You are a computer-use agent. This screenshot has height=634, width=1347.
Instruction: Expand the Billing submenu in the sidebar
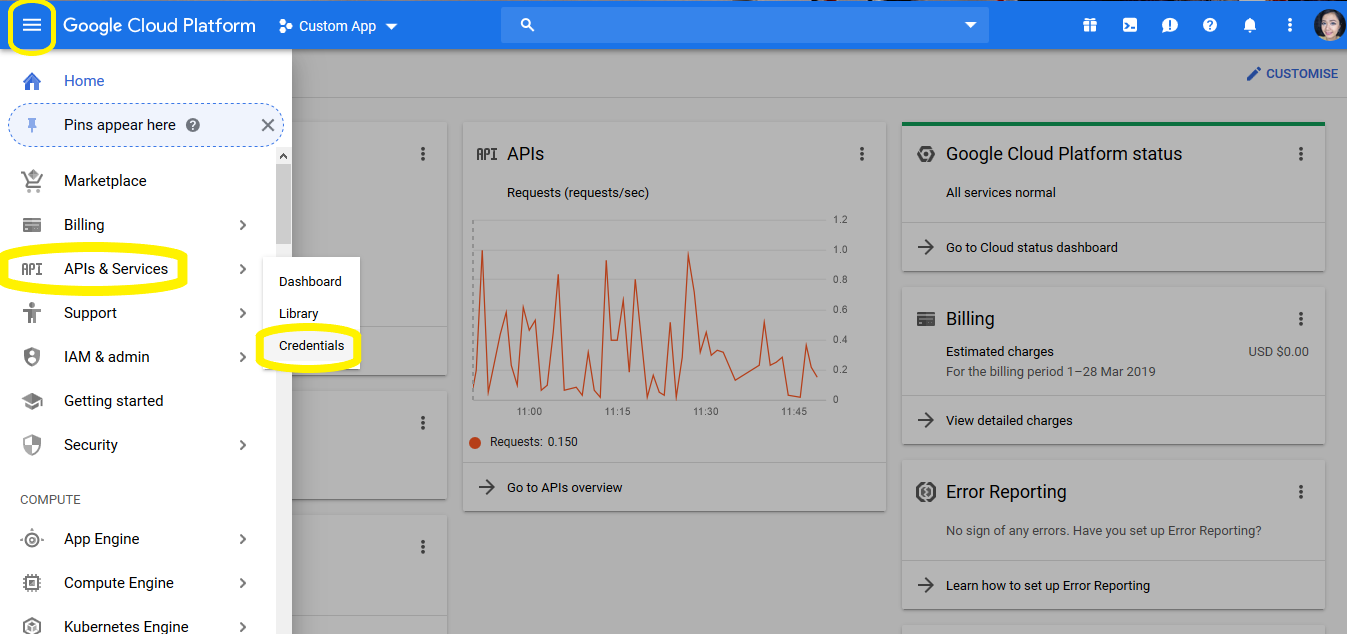click(242, 225)
